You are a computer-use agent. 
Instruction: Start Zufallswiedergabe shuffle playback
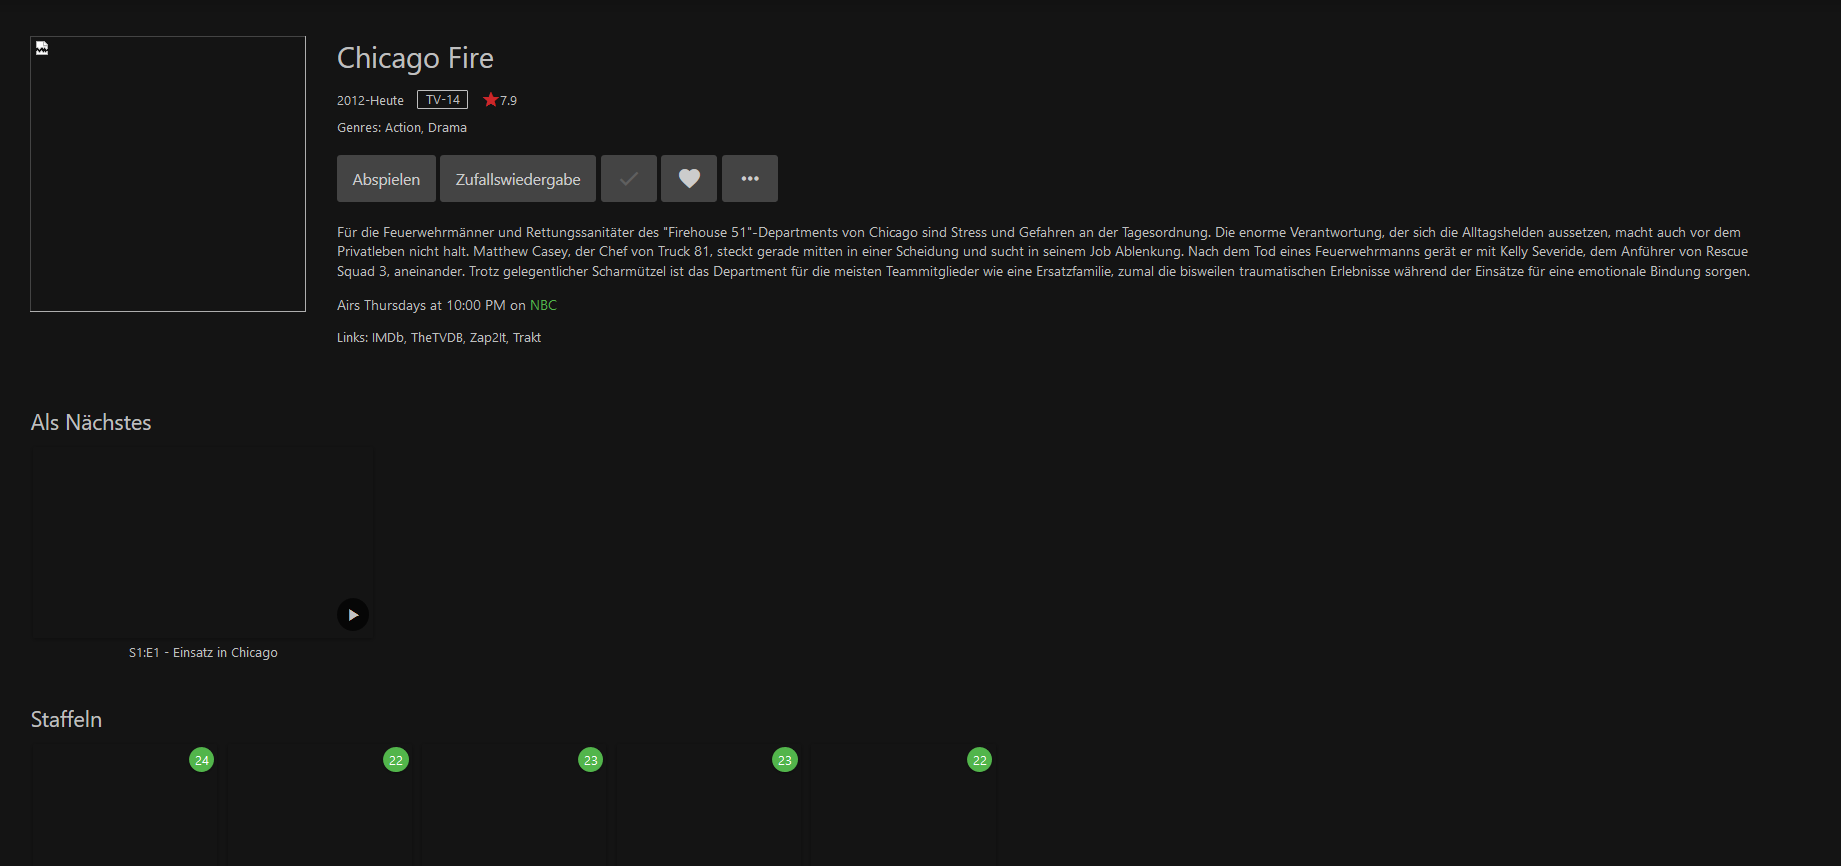pos(518,179)
